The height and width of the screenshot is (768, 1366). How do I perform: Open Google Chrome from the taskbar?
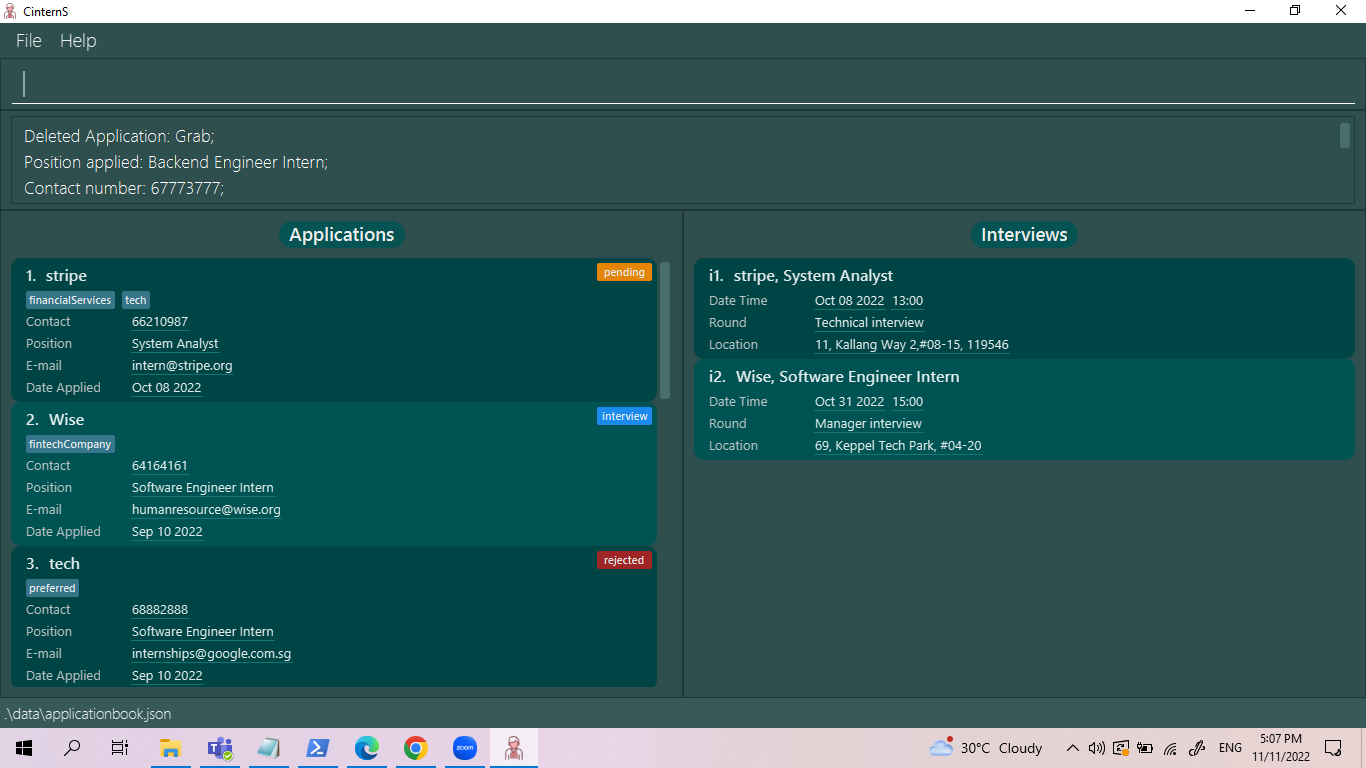(416, 748)
